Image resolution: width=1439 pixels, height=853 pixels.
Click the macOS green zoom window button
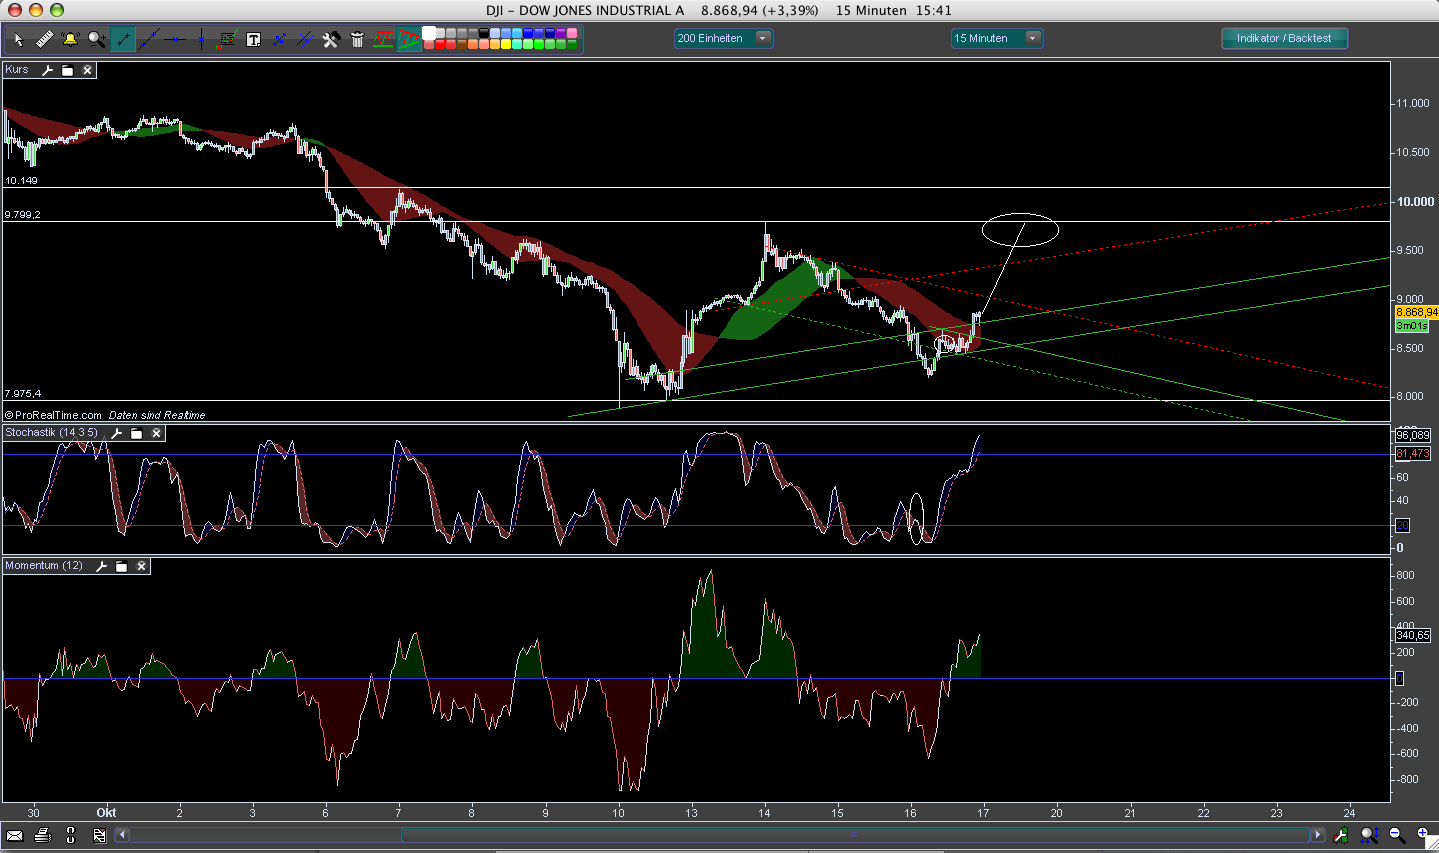(57, 10)
